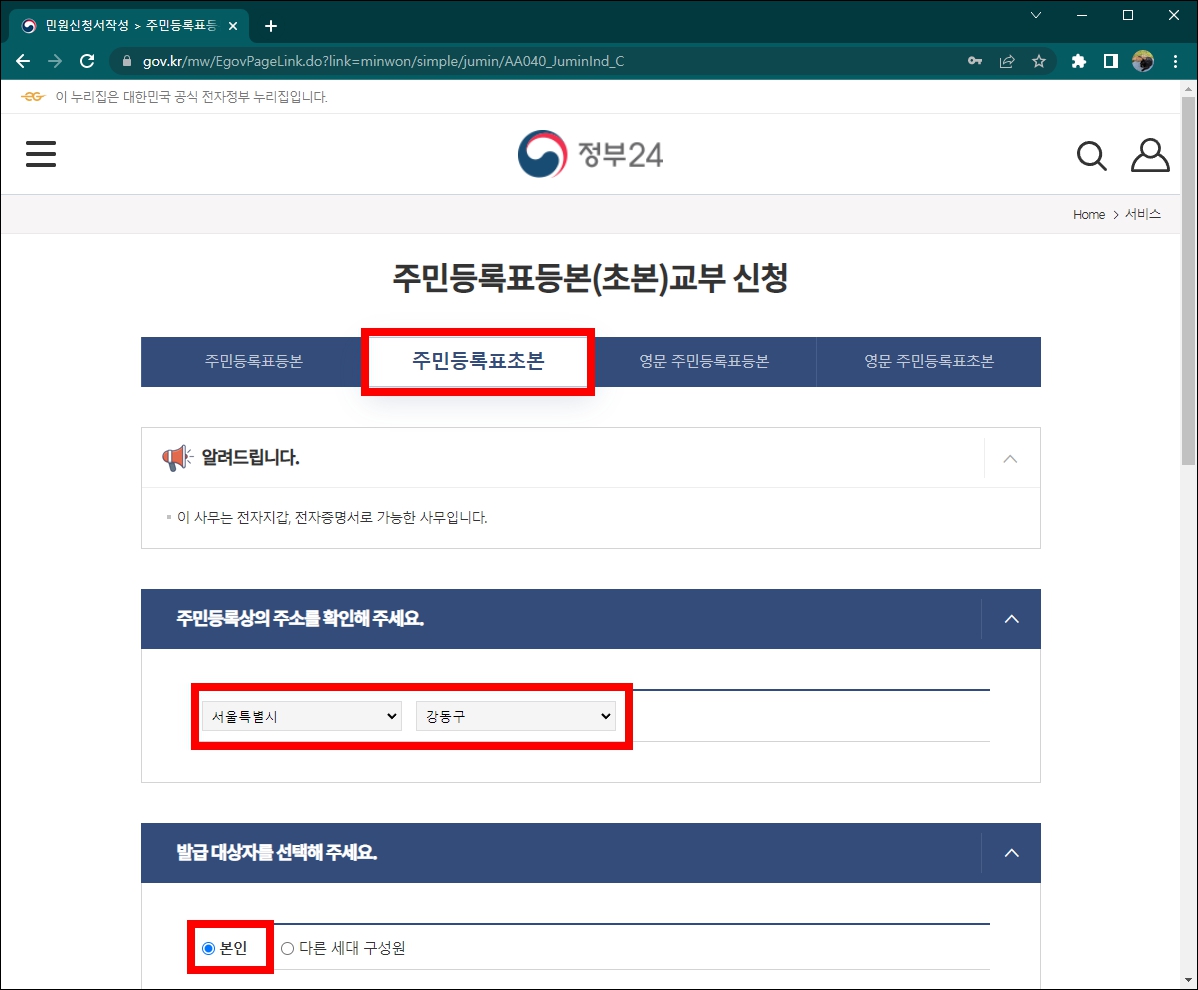Collapse the 알려드립니다 notice section
This screenshot has width=1198, height=990.
(1010, 457)
